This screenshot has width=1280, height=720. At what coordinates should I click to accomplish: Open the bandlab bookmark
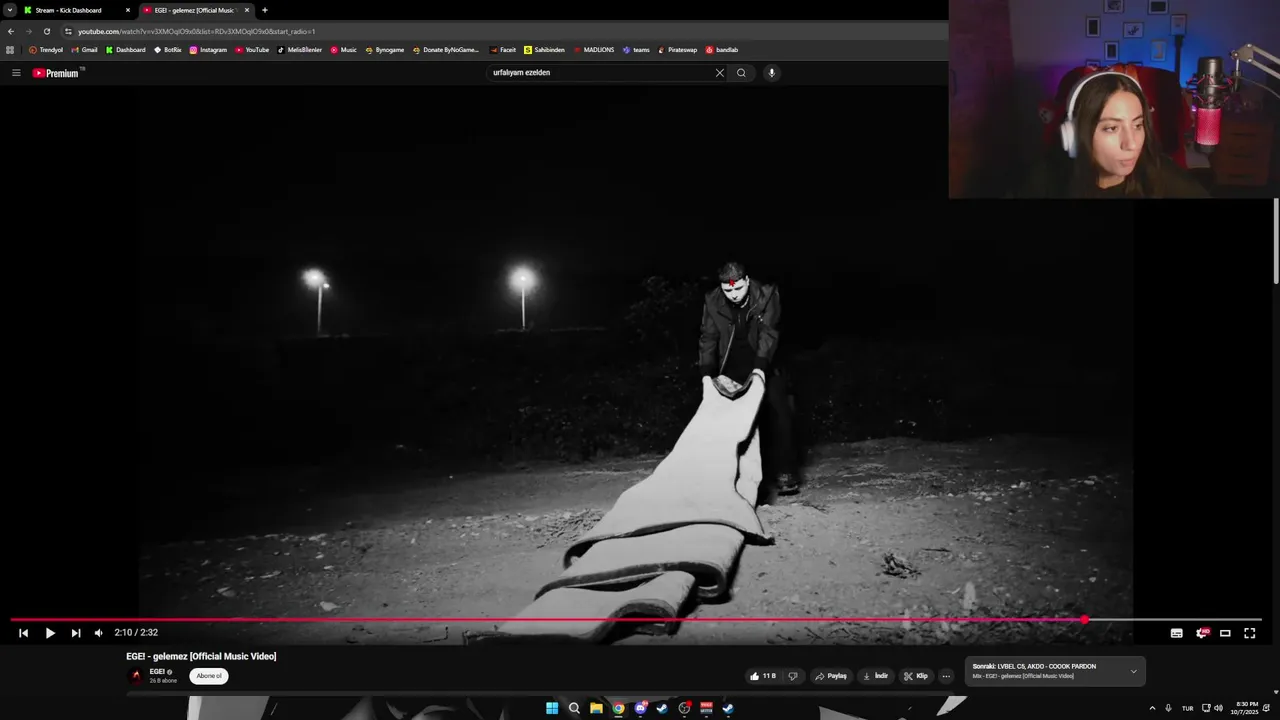(x=722, y=50)
